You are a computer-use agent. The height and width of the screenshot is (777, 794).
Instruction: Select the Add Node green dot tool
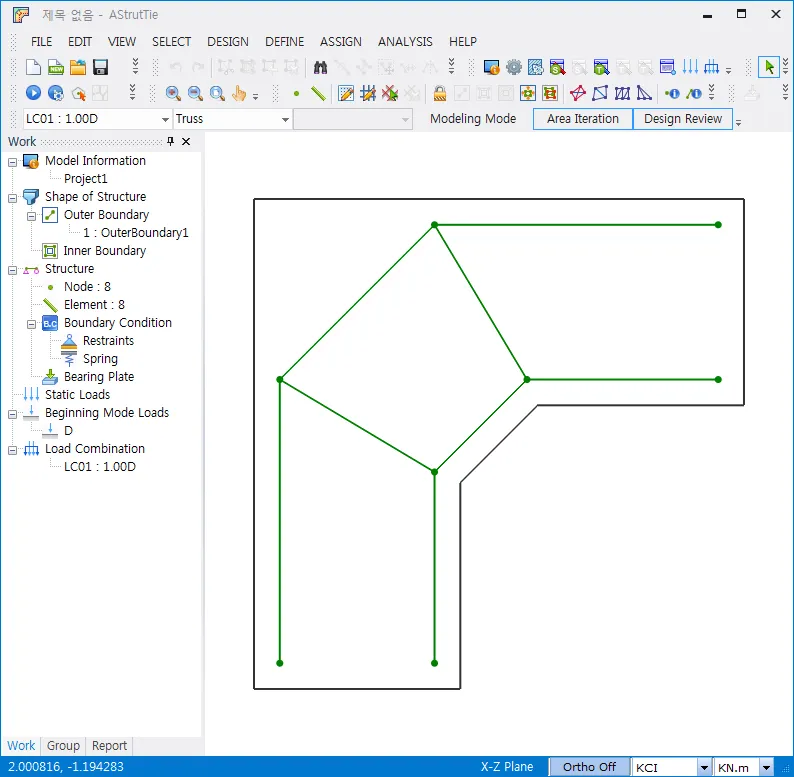[x=296, y=93]
